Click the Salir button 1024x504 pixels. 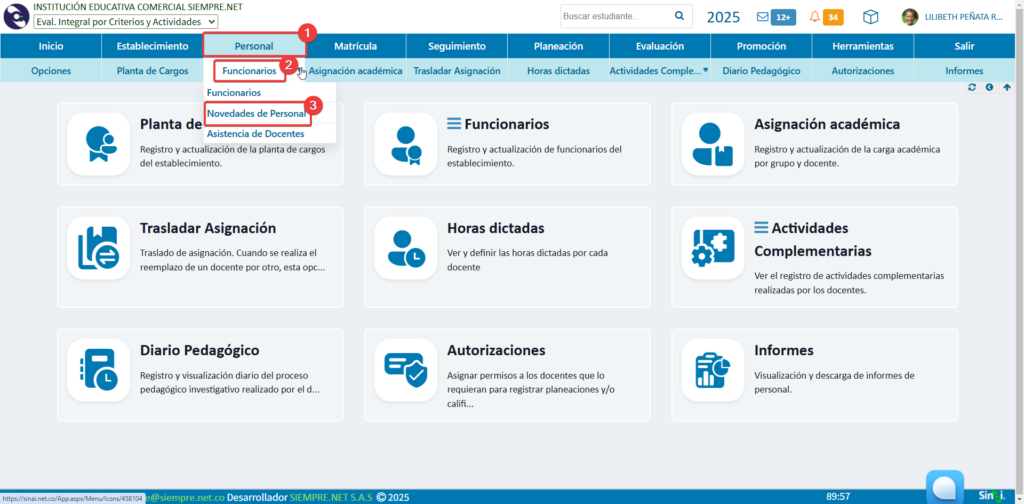click(964, 46)
